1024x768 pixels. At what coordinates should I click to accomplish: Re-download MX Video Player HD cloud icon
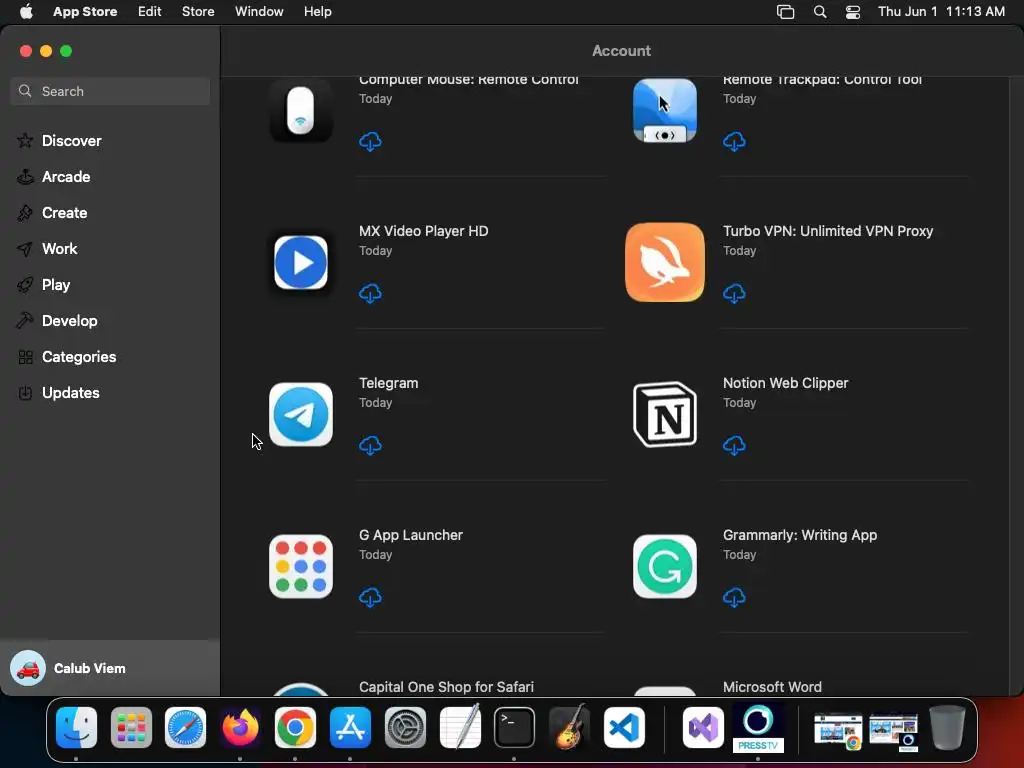pos(370,293)
